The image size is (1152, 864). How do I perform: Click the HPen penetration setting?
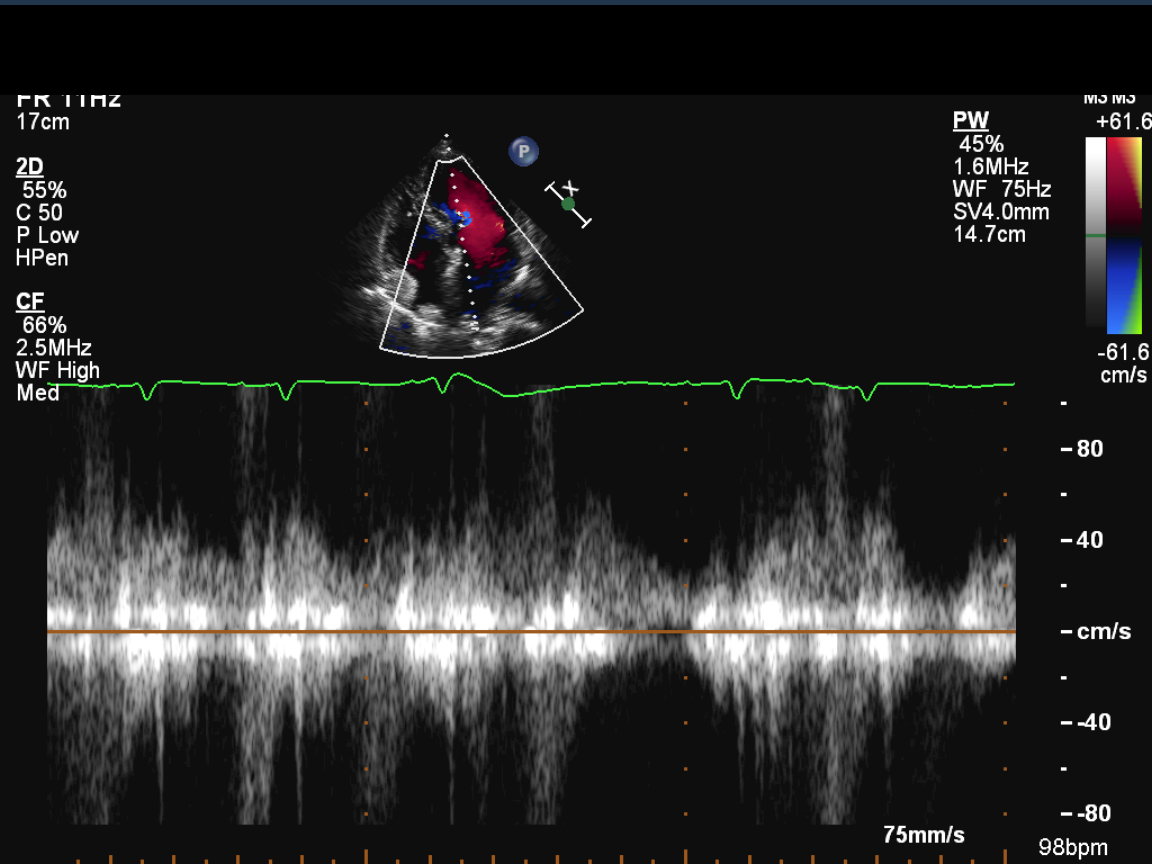coord(42,258)
